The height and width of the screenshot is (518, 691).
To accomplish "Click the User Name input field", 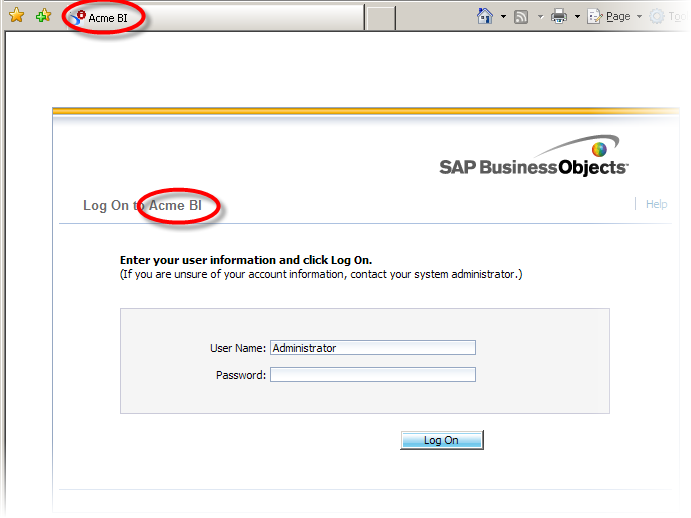I will pos(373,347).
